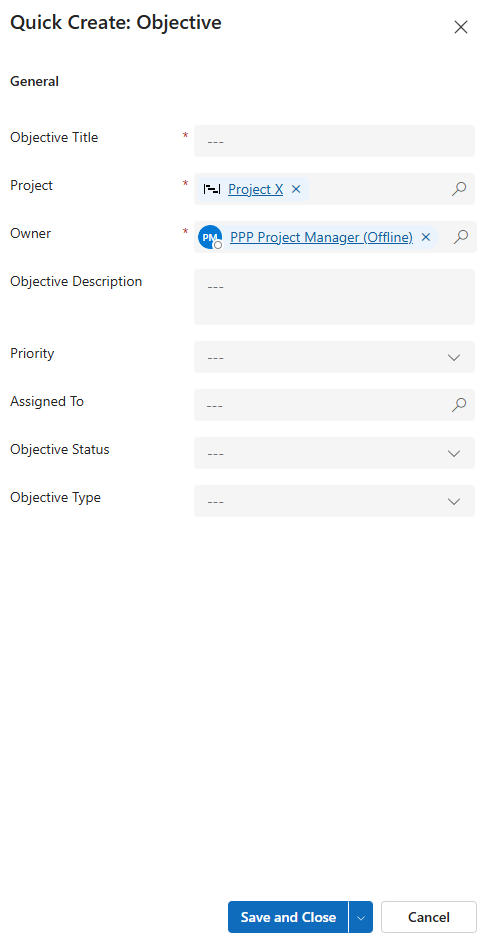Viewport: 484px width, 943px height.
Task: Click the Cancel button
Action: tap(429, 917)
